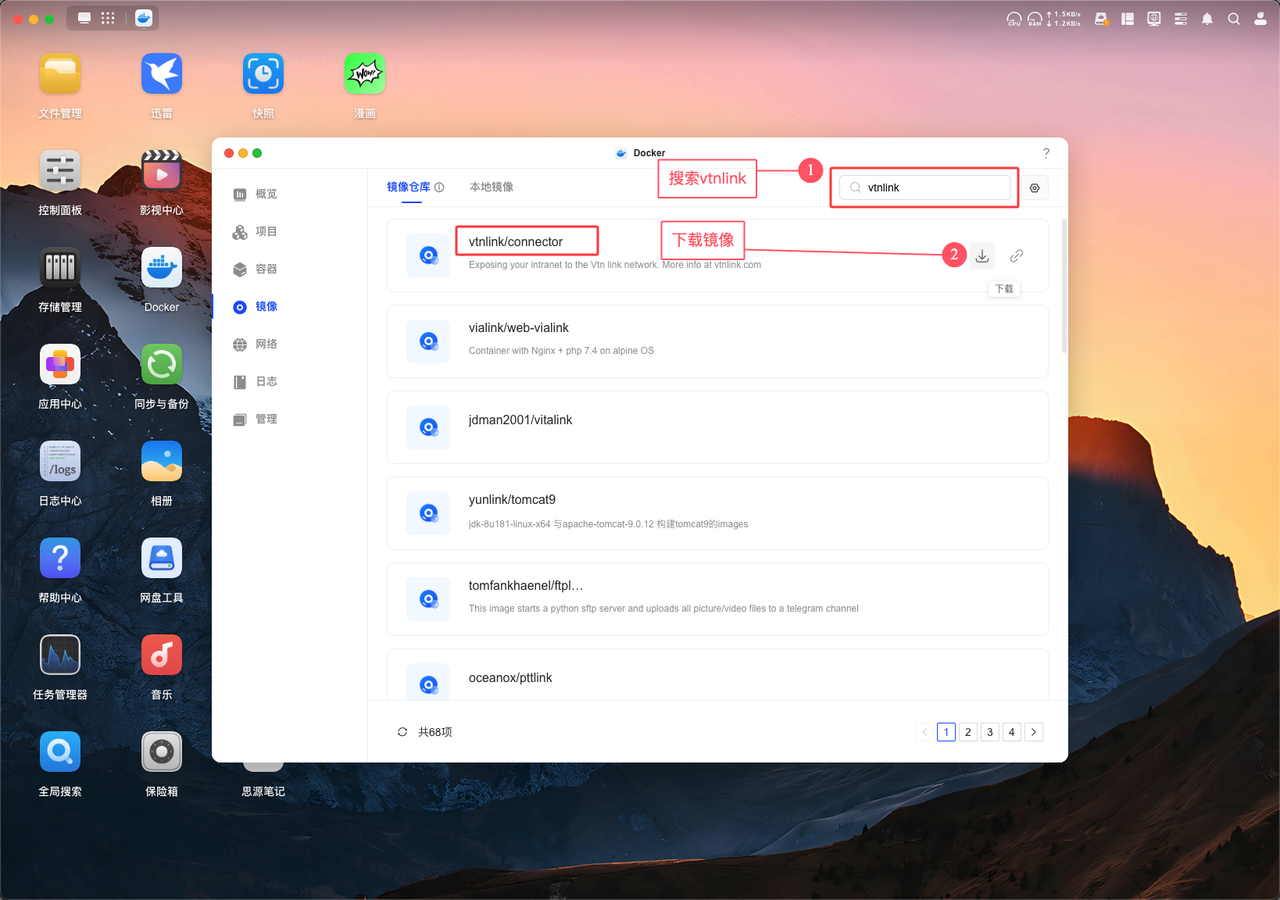Open registry settings gear icon
The image size is (1280, 900).
[x=1034, y=188]
